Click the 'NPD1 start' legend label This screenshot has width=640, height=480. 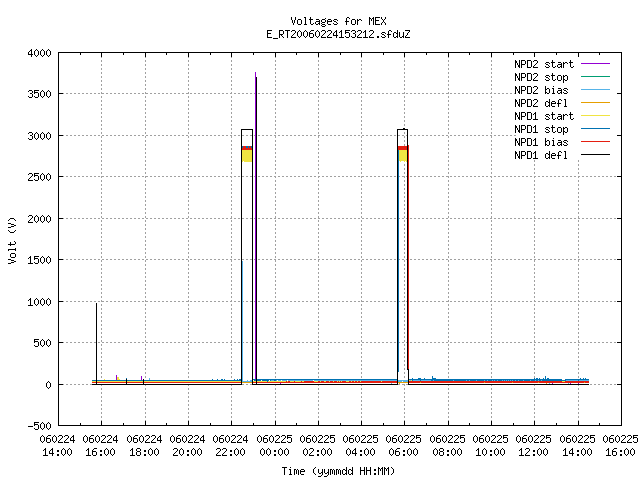(544, 116)
